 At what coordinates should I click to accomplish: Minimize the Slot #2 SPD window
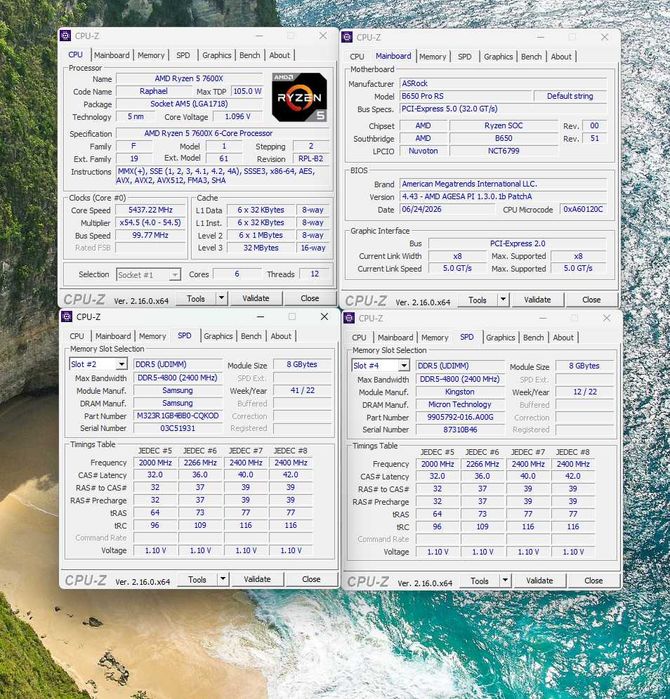pos(260,317)
